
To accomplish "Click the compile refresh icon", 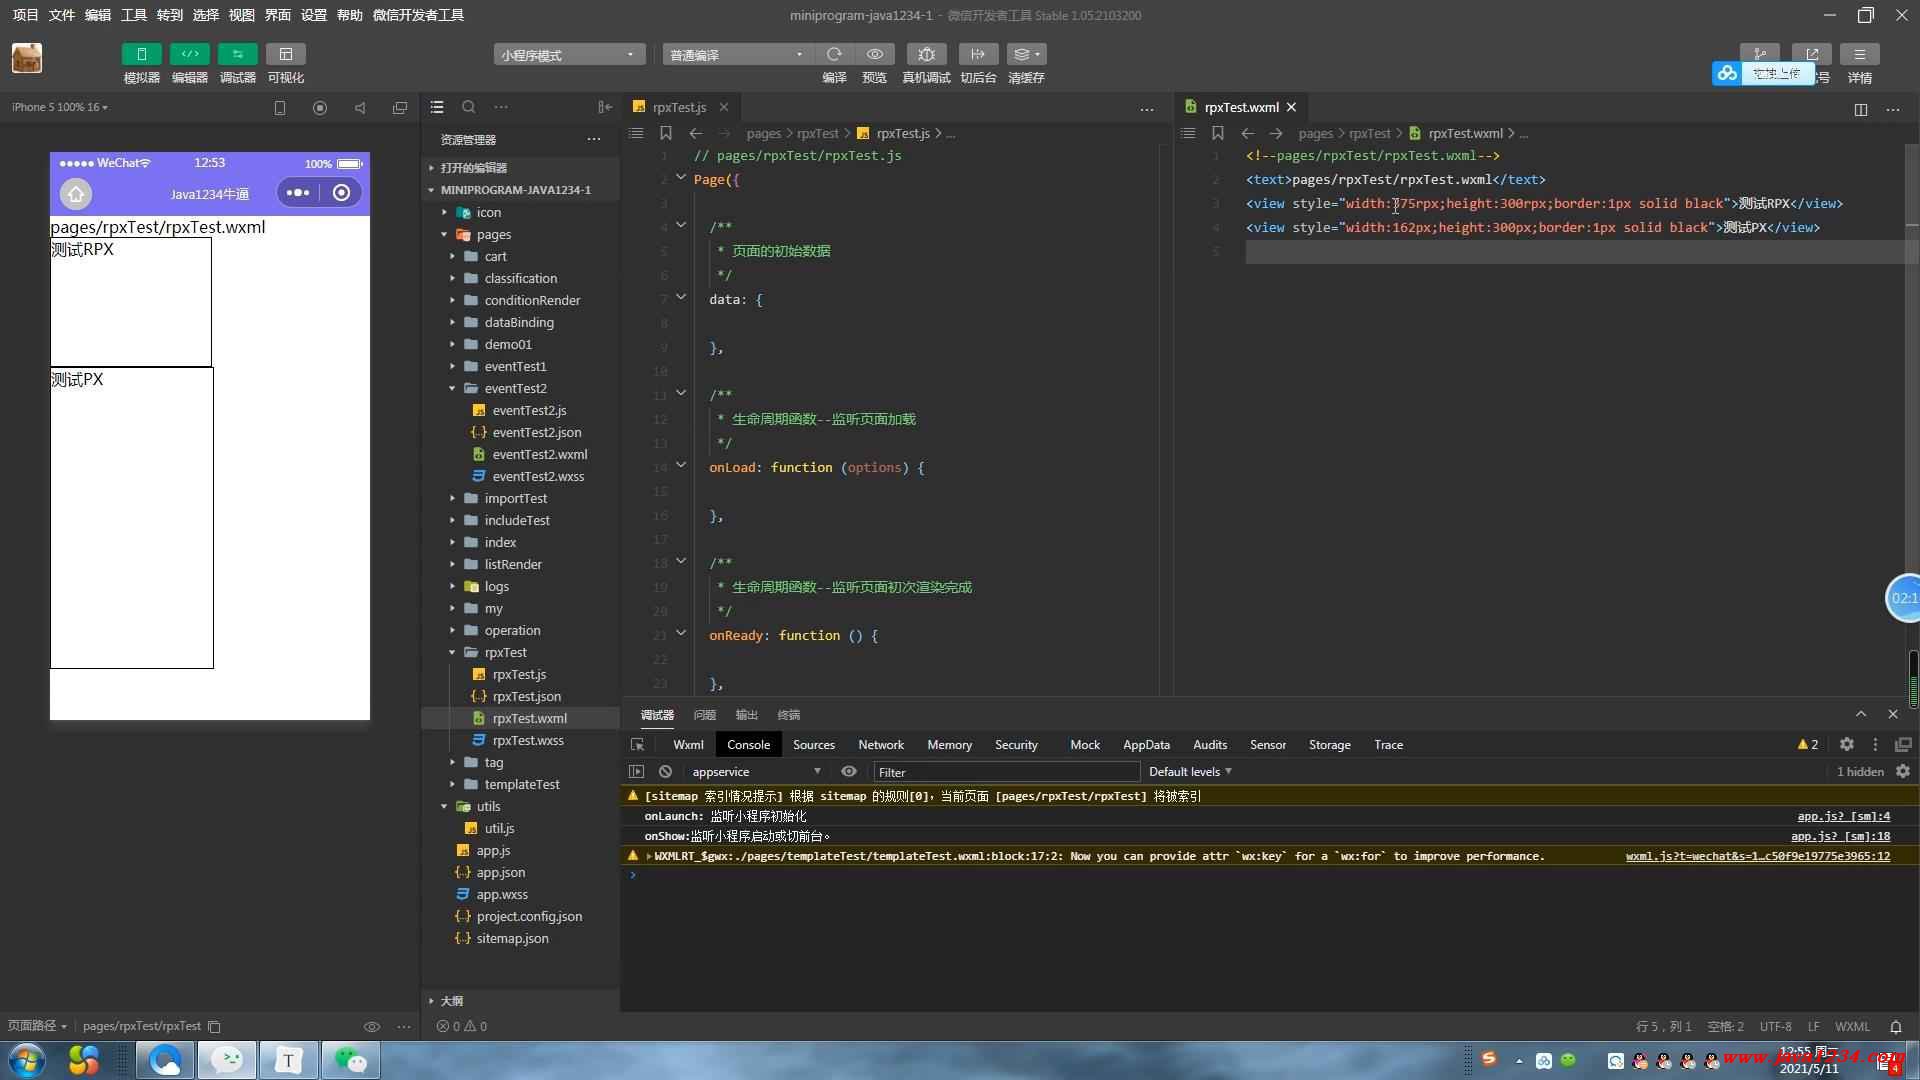I will click(x=834, y=54).
